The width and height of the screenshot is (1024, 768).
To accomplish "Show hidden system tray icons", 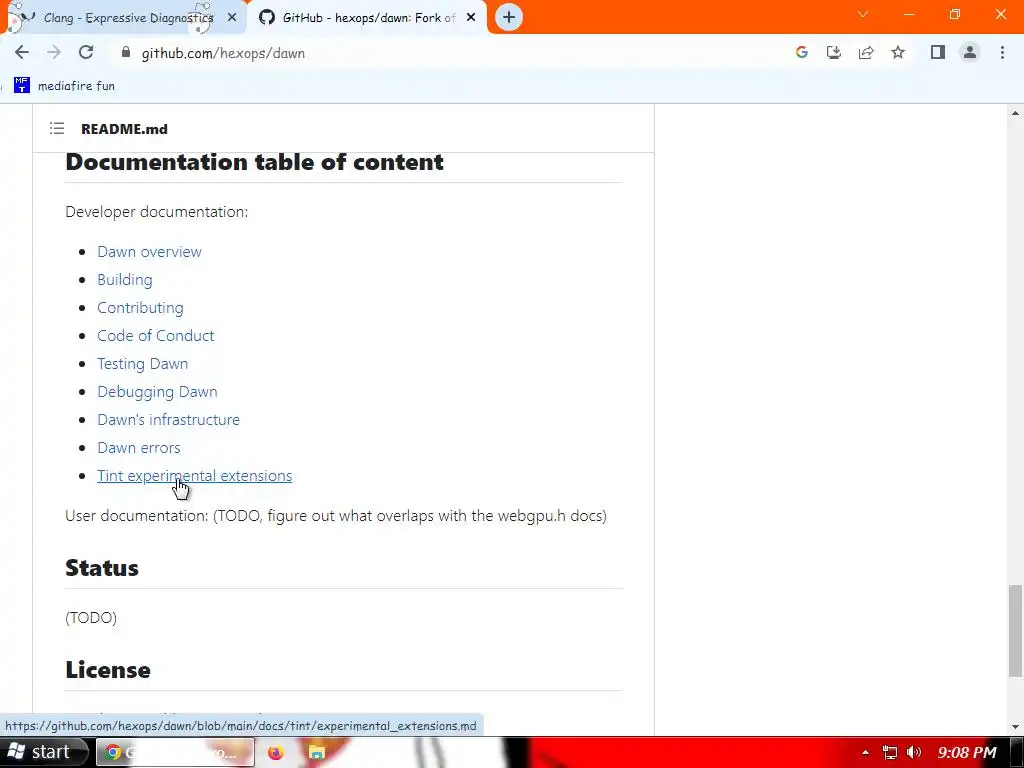I will click(x=865, y=752).
